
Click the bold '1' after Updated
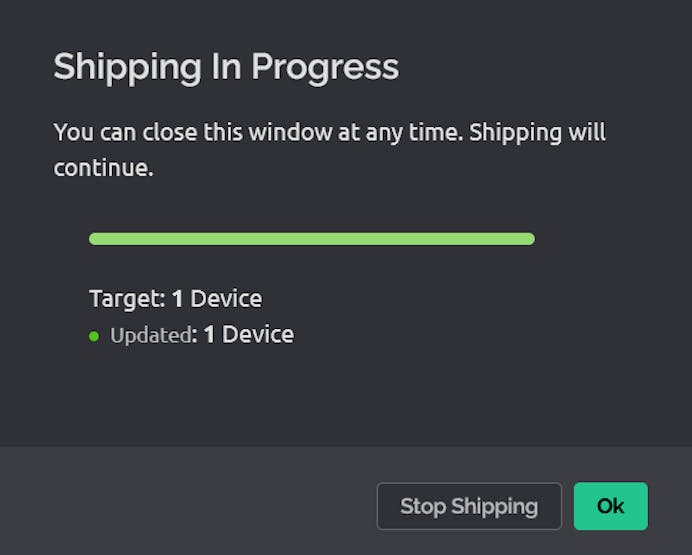pos(209,335)
